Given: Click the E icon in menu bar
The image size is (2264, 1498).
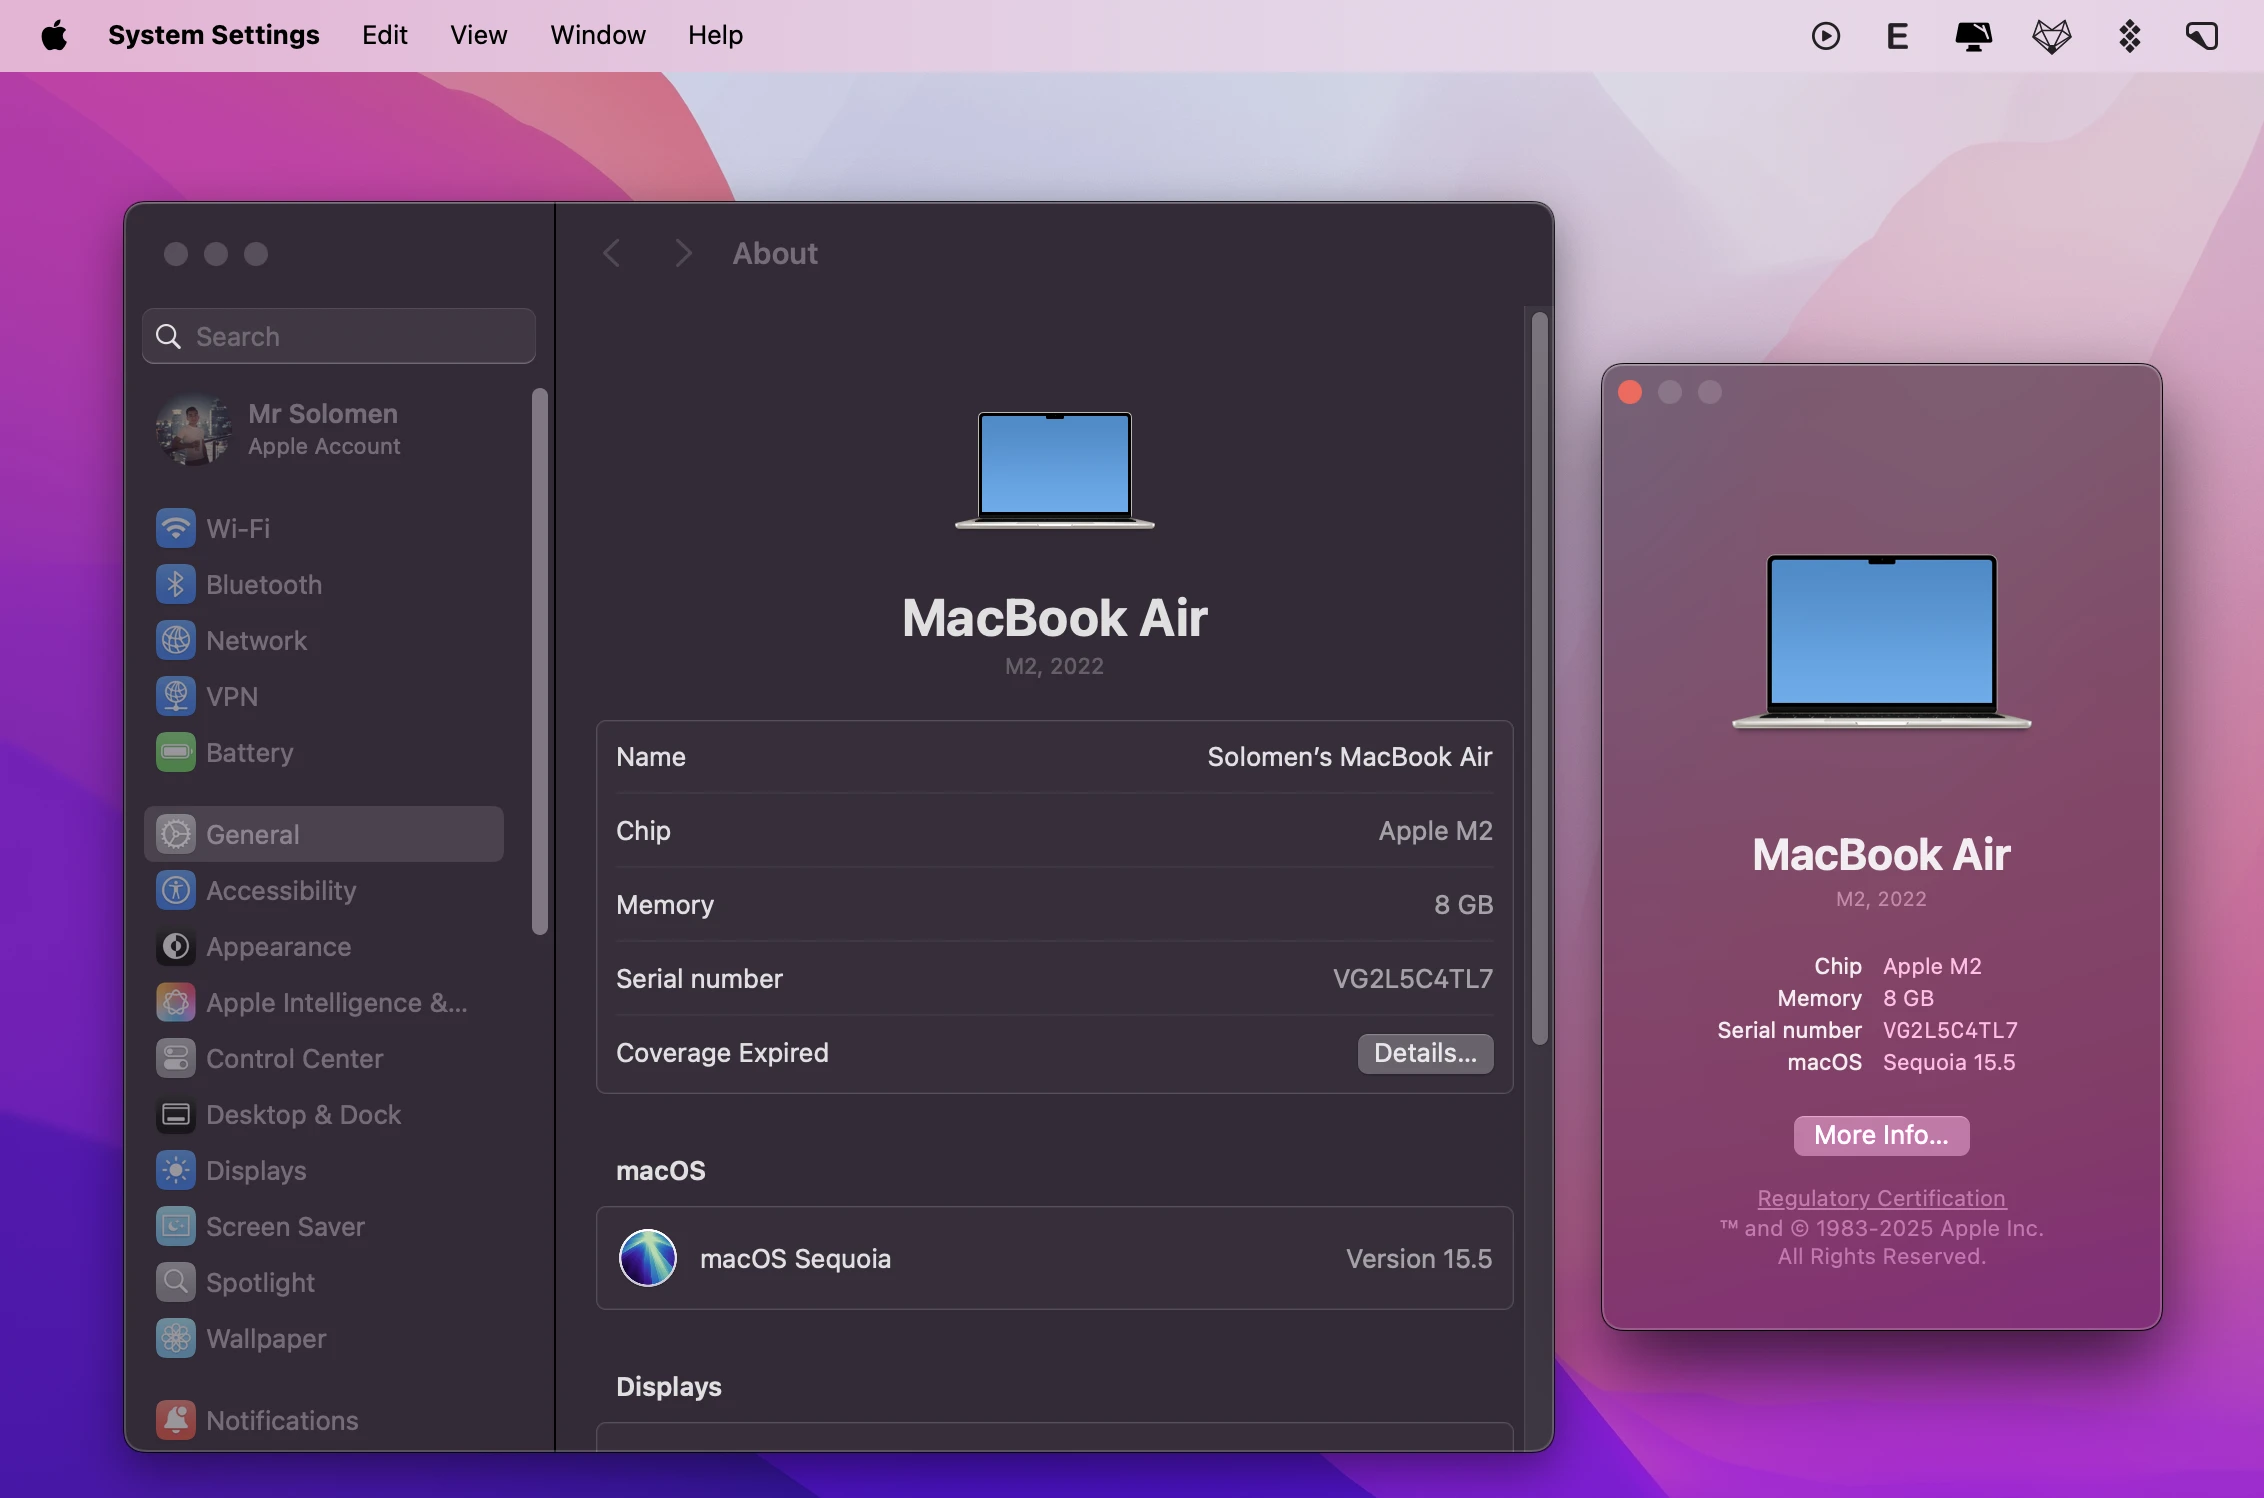Looking at the screenshot, I should 1897,36.
